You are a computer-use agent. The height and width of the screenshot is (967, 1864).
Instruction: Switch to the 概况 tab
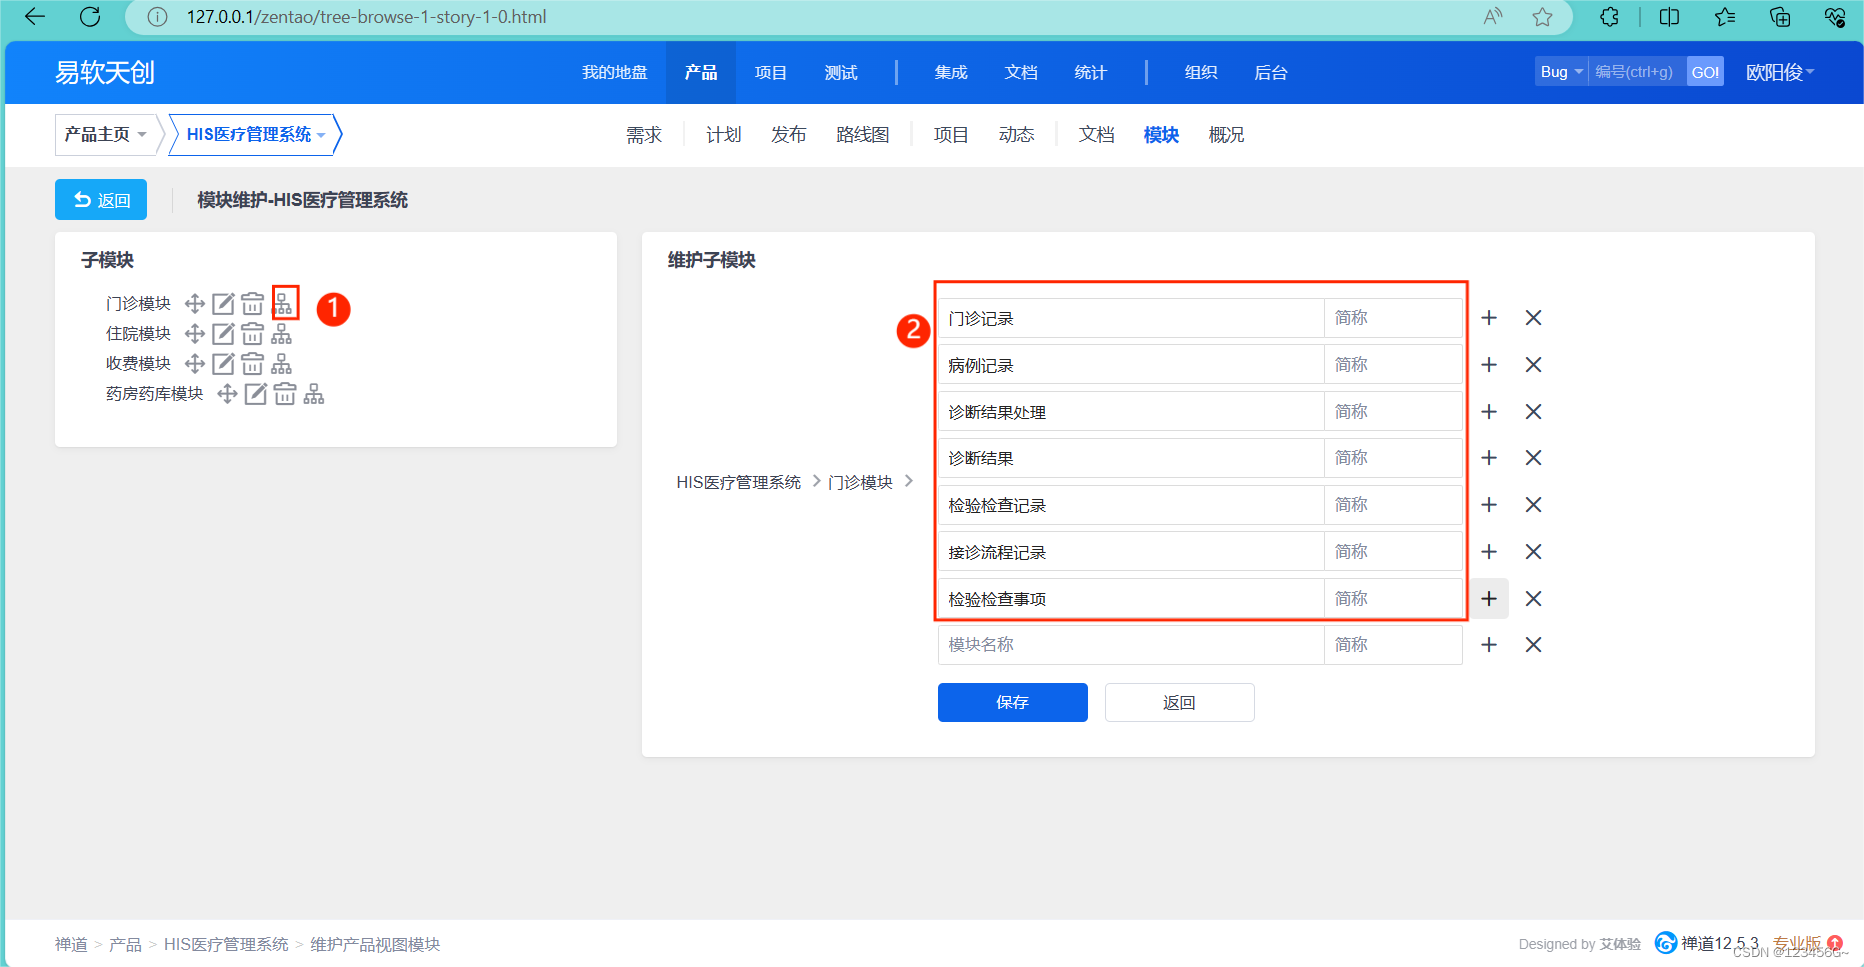tap(1226, 135)
